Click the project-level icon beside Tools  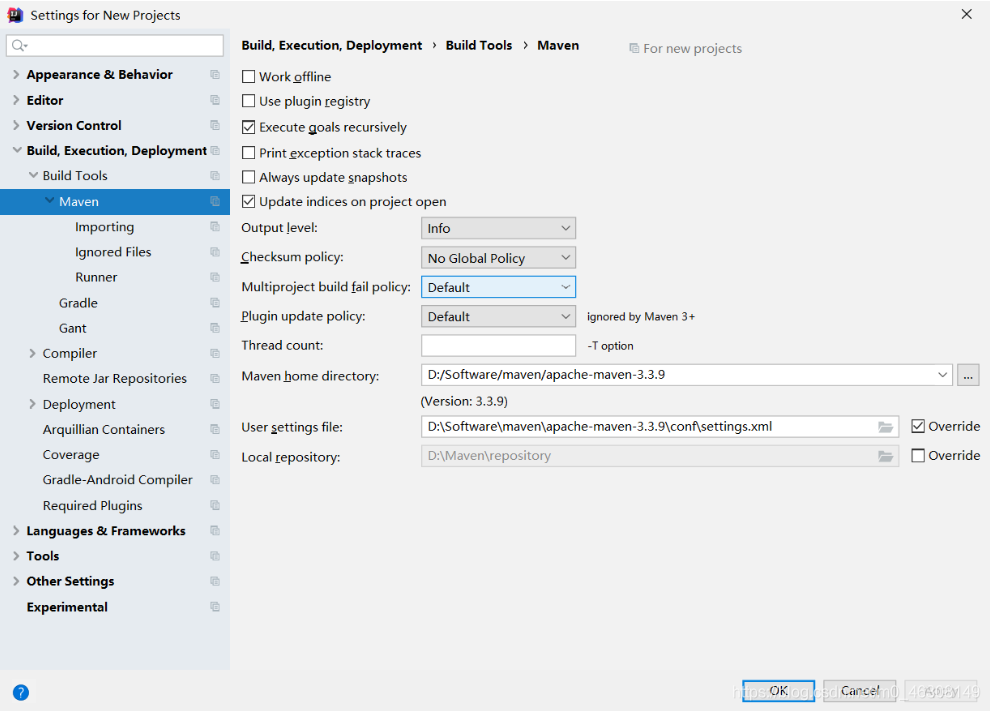215,556
